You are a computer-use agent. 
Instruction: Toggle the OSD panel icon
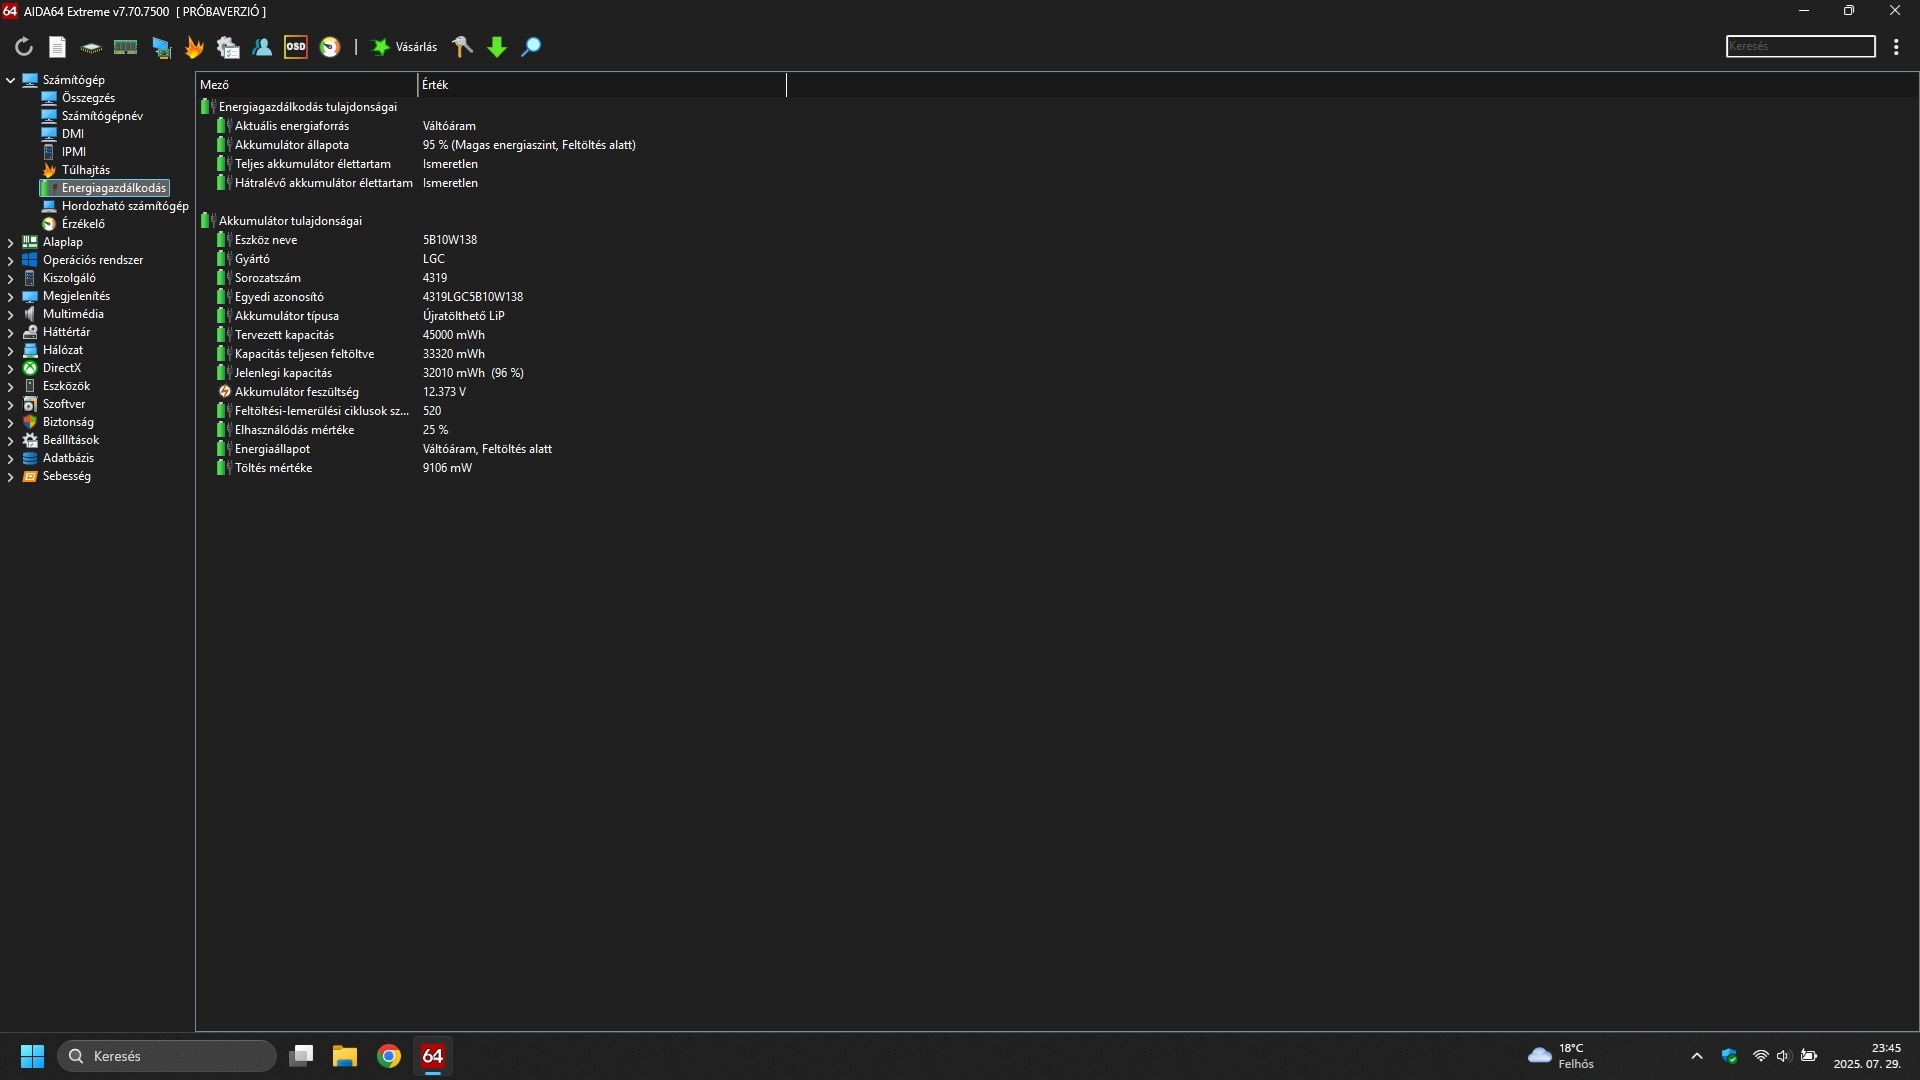pyautogui.click(x=296, y=47)
